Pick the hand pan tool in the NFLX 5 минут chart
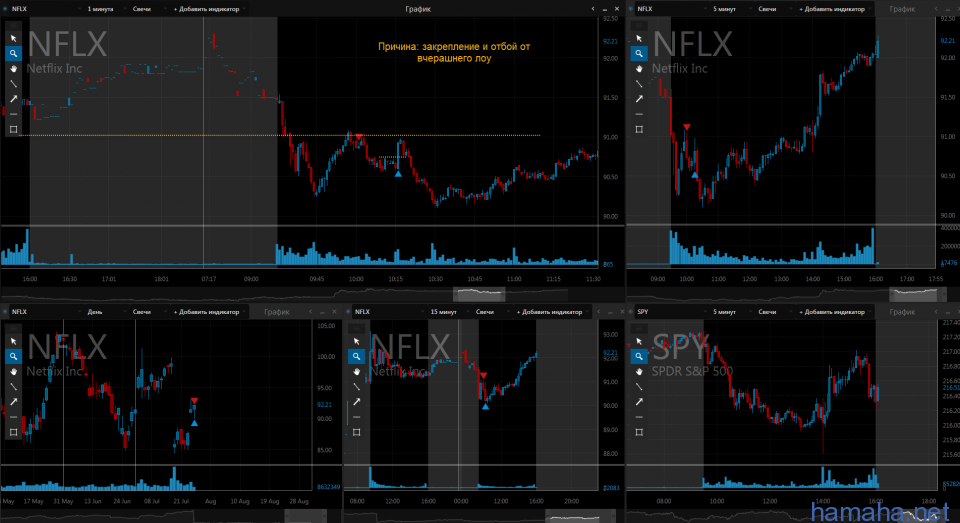Viewport: 960px width, 523px height. click(x=639, y=69)
